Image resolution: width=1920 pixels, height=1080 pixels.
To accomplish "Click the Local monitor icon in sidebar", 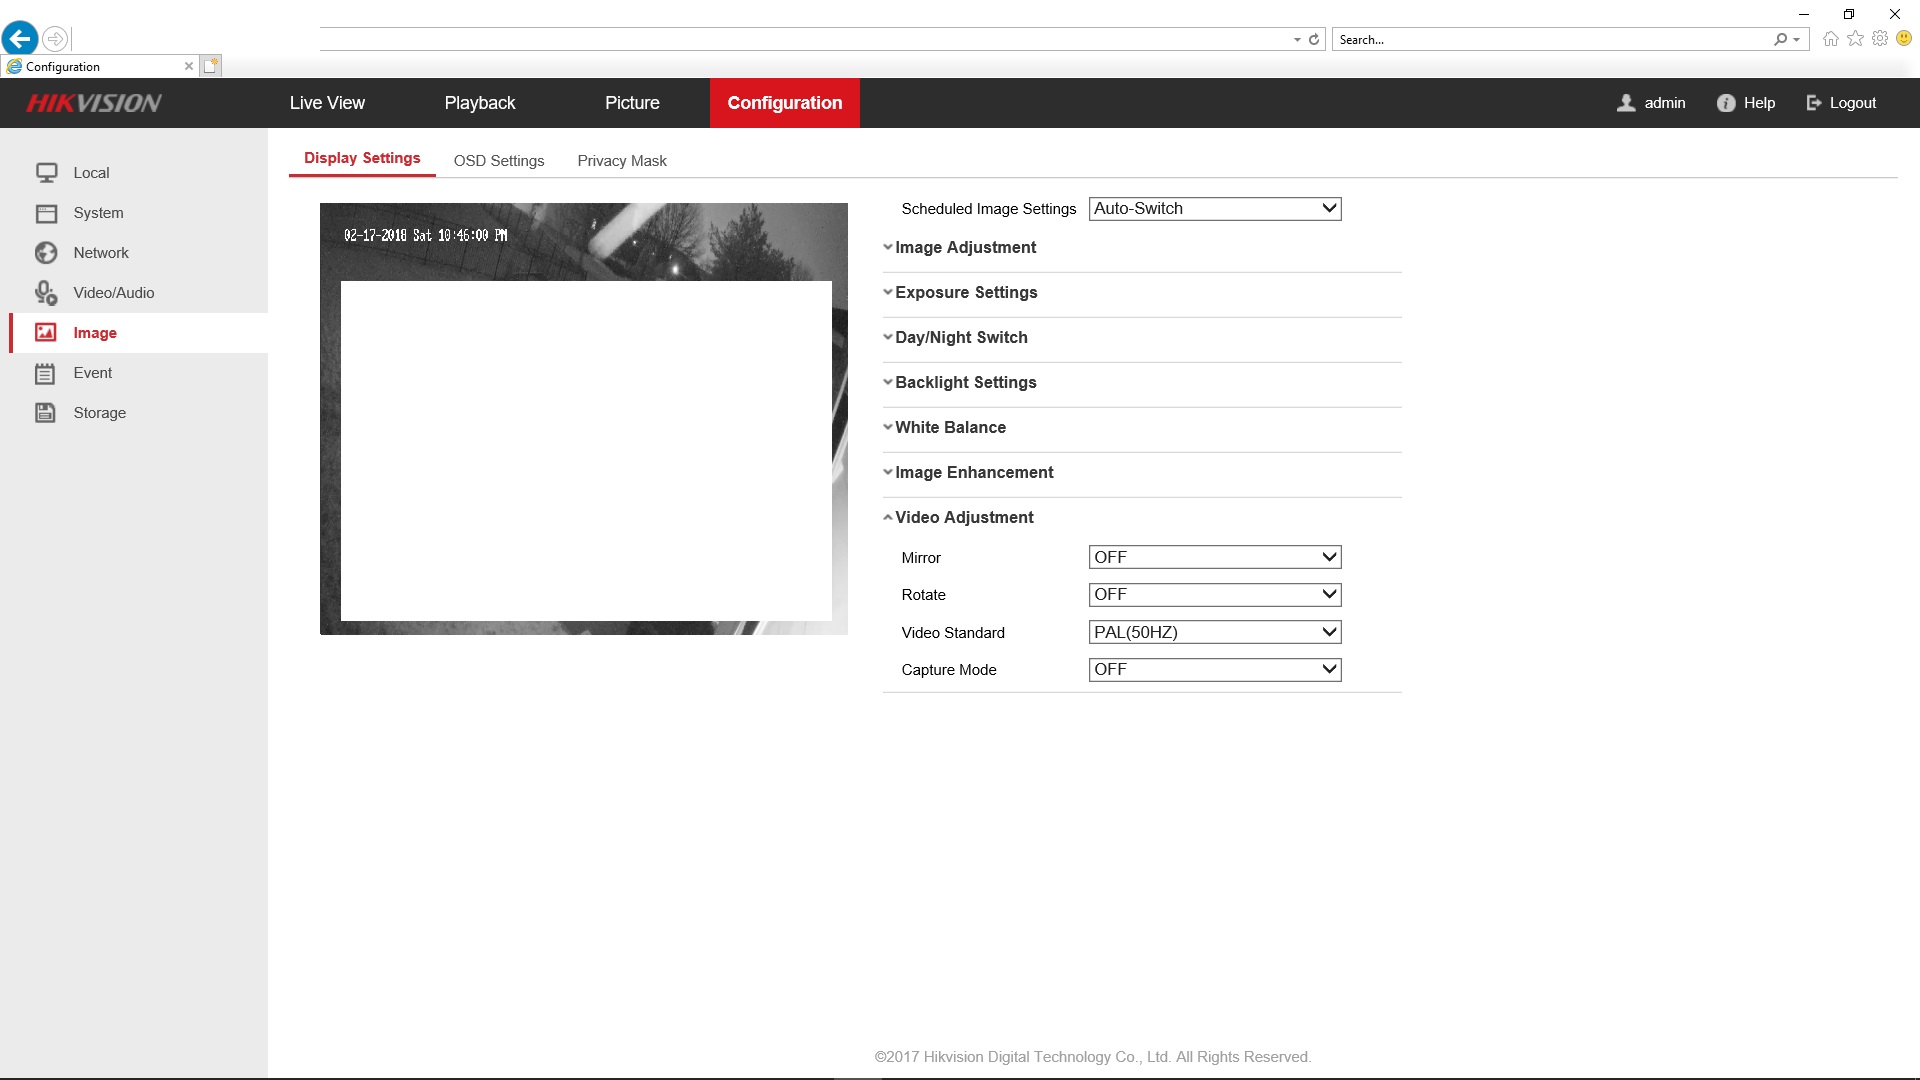I will 46,173.
